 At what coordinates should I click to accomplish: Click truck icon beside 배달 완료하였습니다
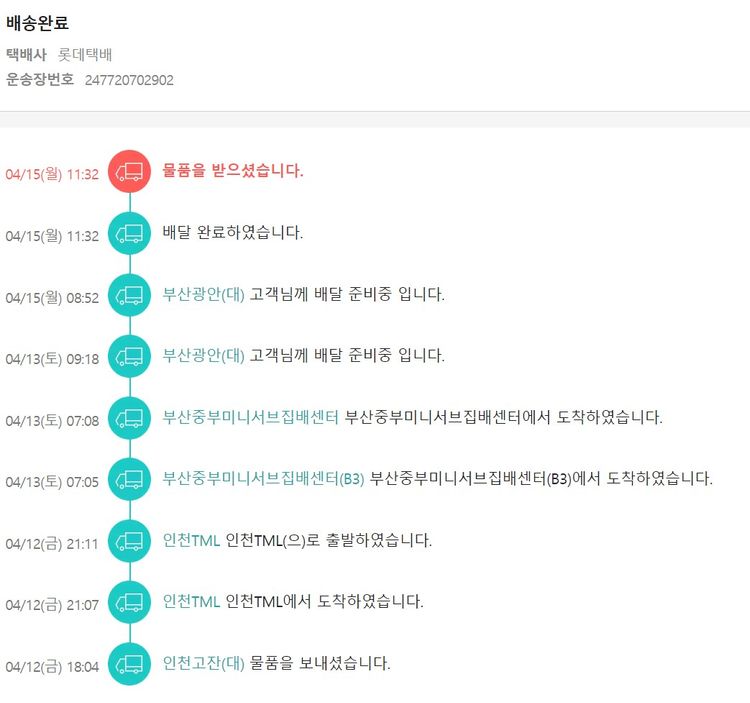pyautogui.click(x=129, y=234)
